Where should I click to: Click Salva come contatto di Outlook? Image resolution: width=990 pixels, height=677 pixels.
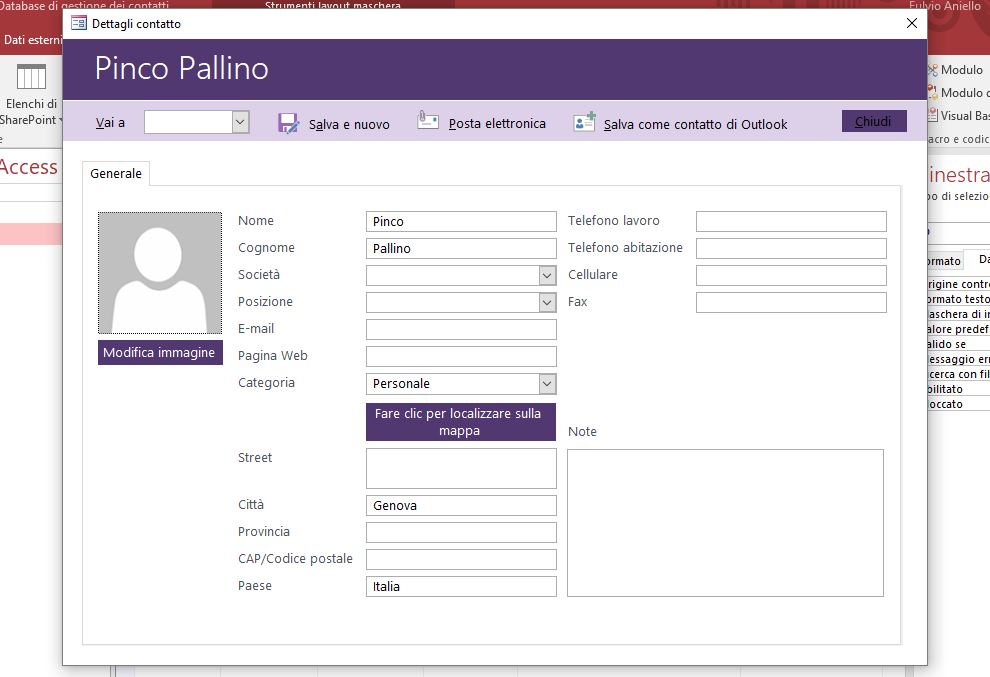pos(680,123)
